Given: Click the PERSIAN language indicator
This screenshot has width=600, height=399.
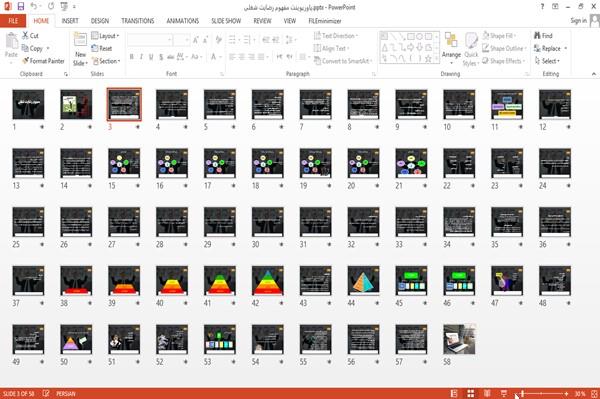Looking at the screenshot, I should 66,393.
